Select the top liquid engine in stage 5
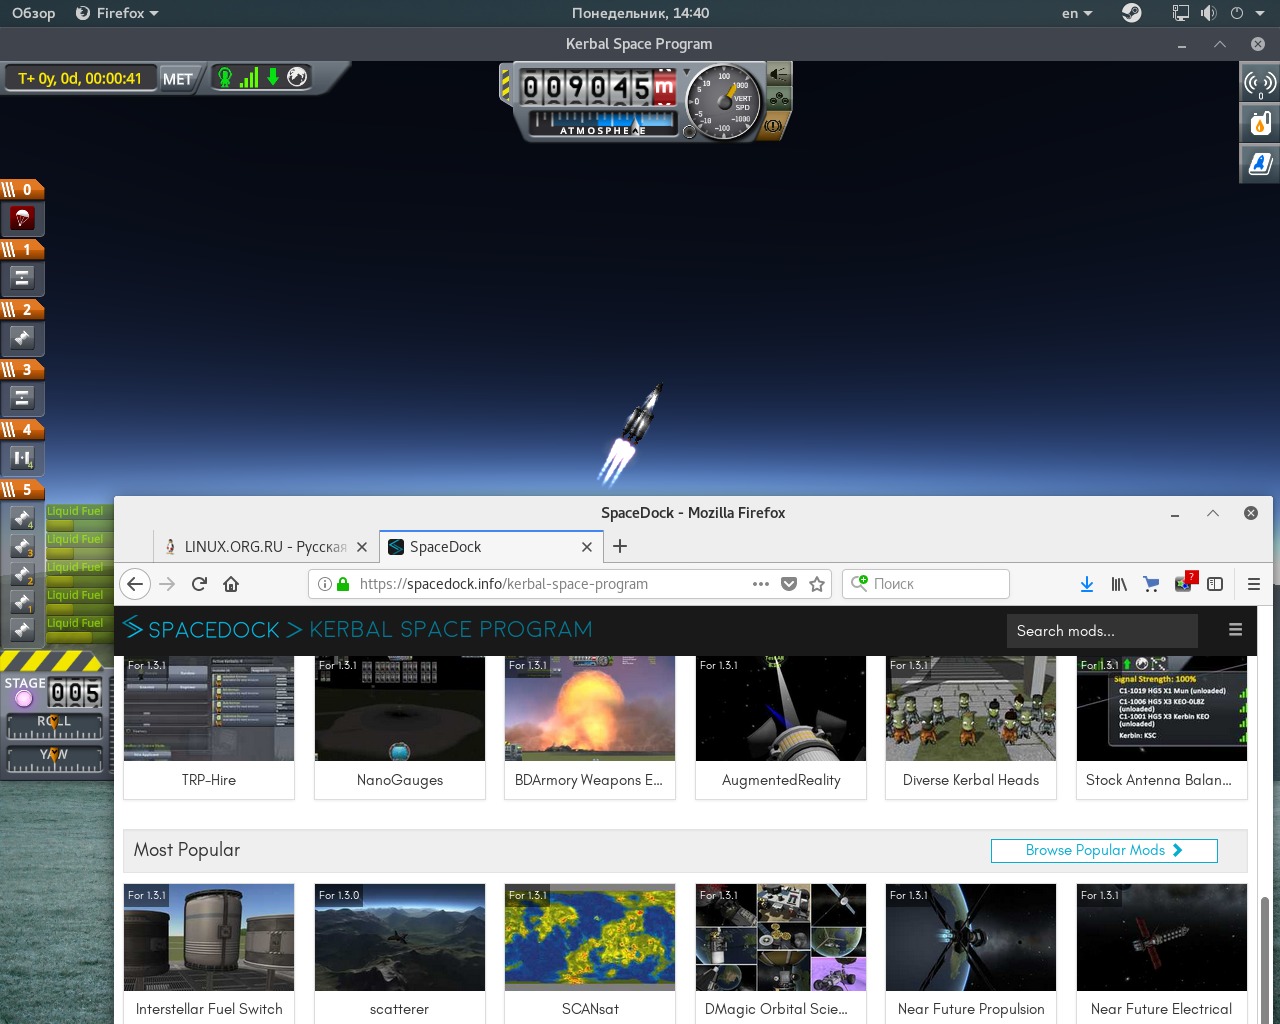 tap(22, 518)
